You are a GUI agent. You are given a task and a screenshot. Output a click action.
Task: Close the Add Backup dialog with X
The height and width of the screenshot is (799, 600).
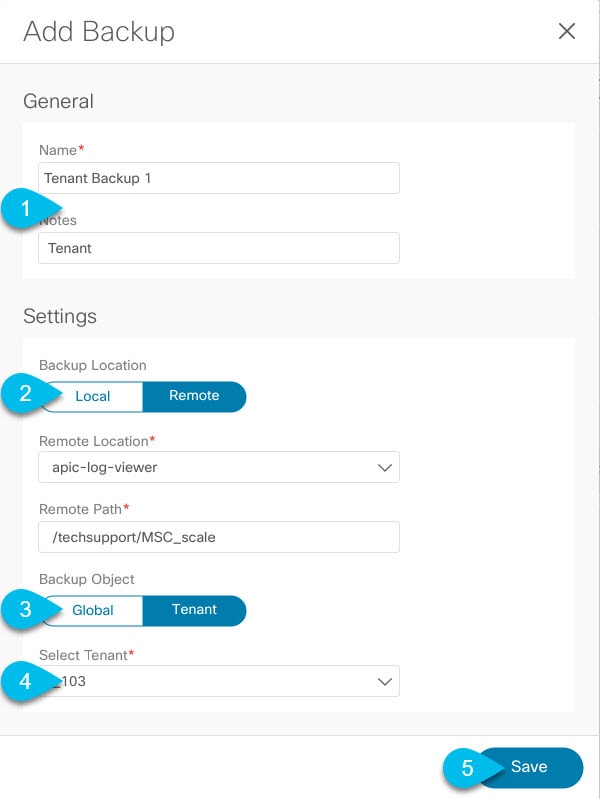[567, 31]
